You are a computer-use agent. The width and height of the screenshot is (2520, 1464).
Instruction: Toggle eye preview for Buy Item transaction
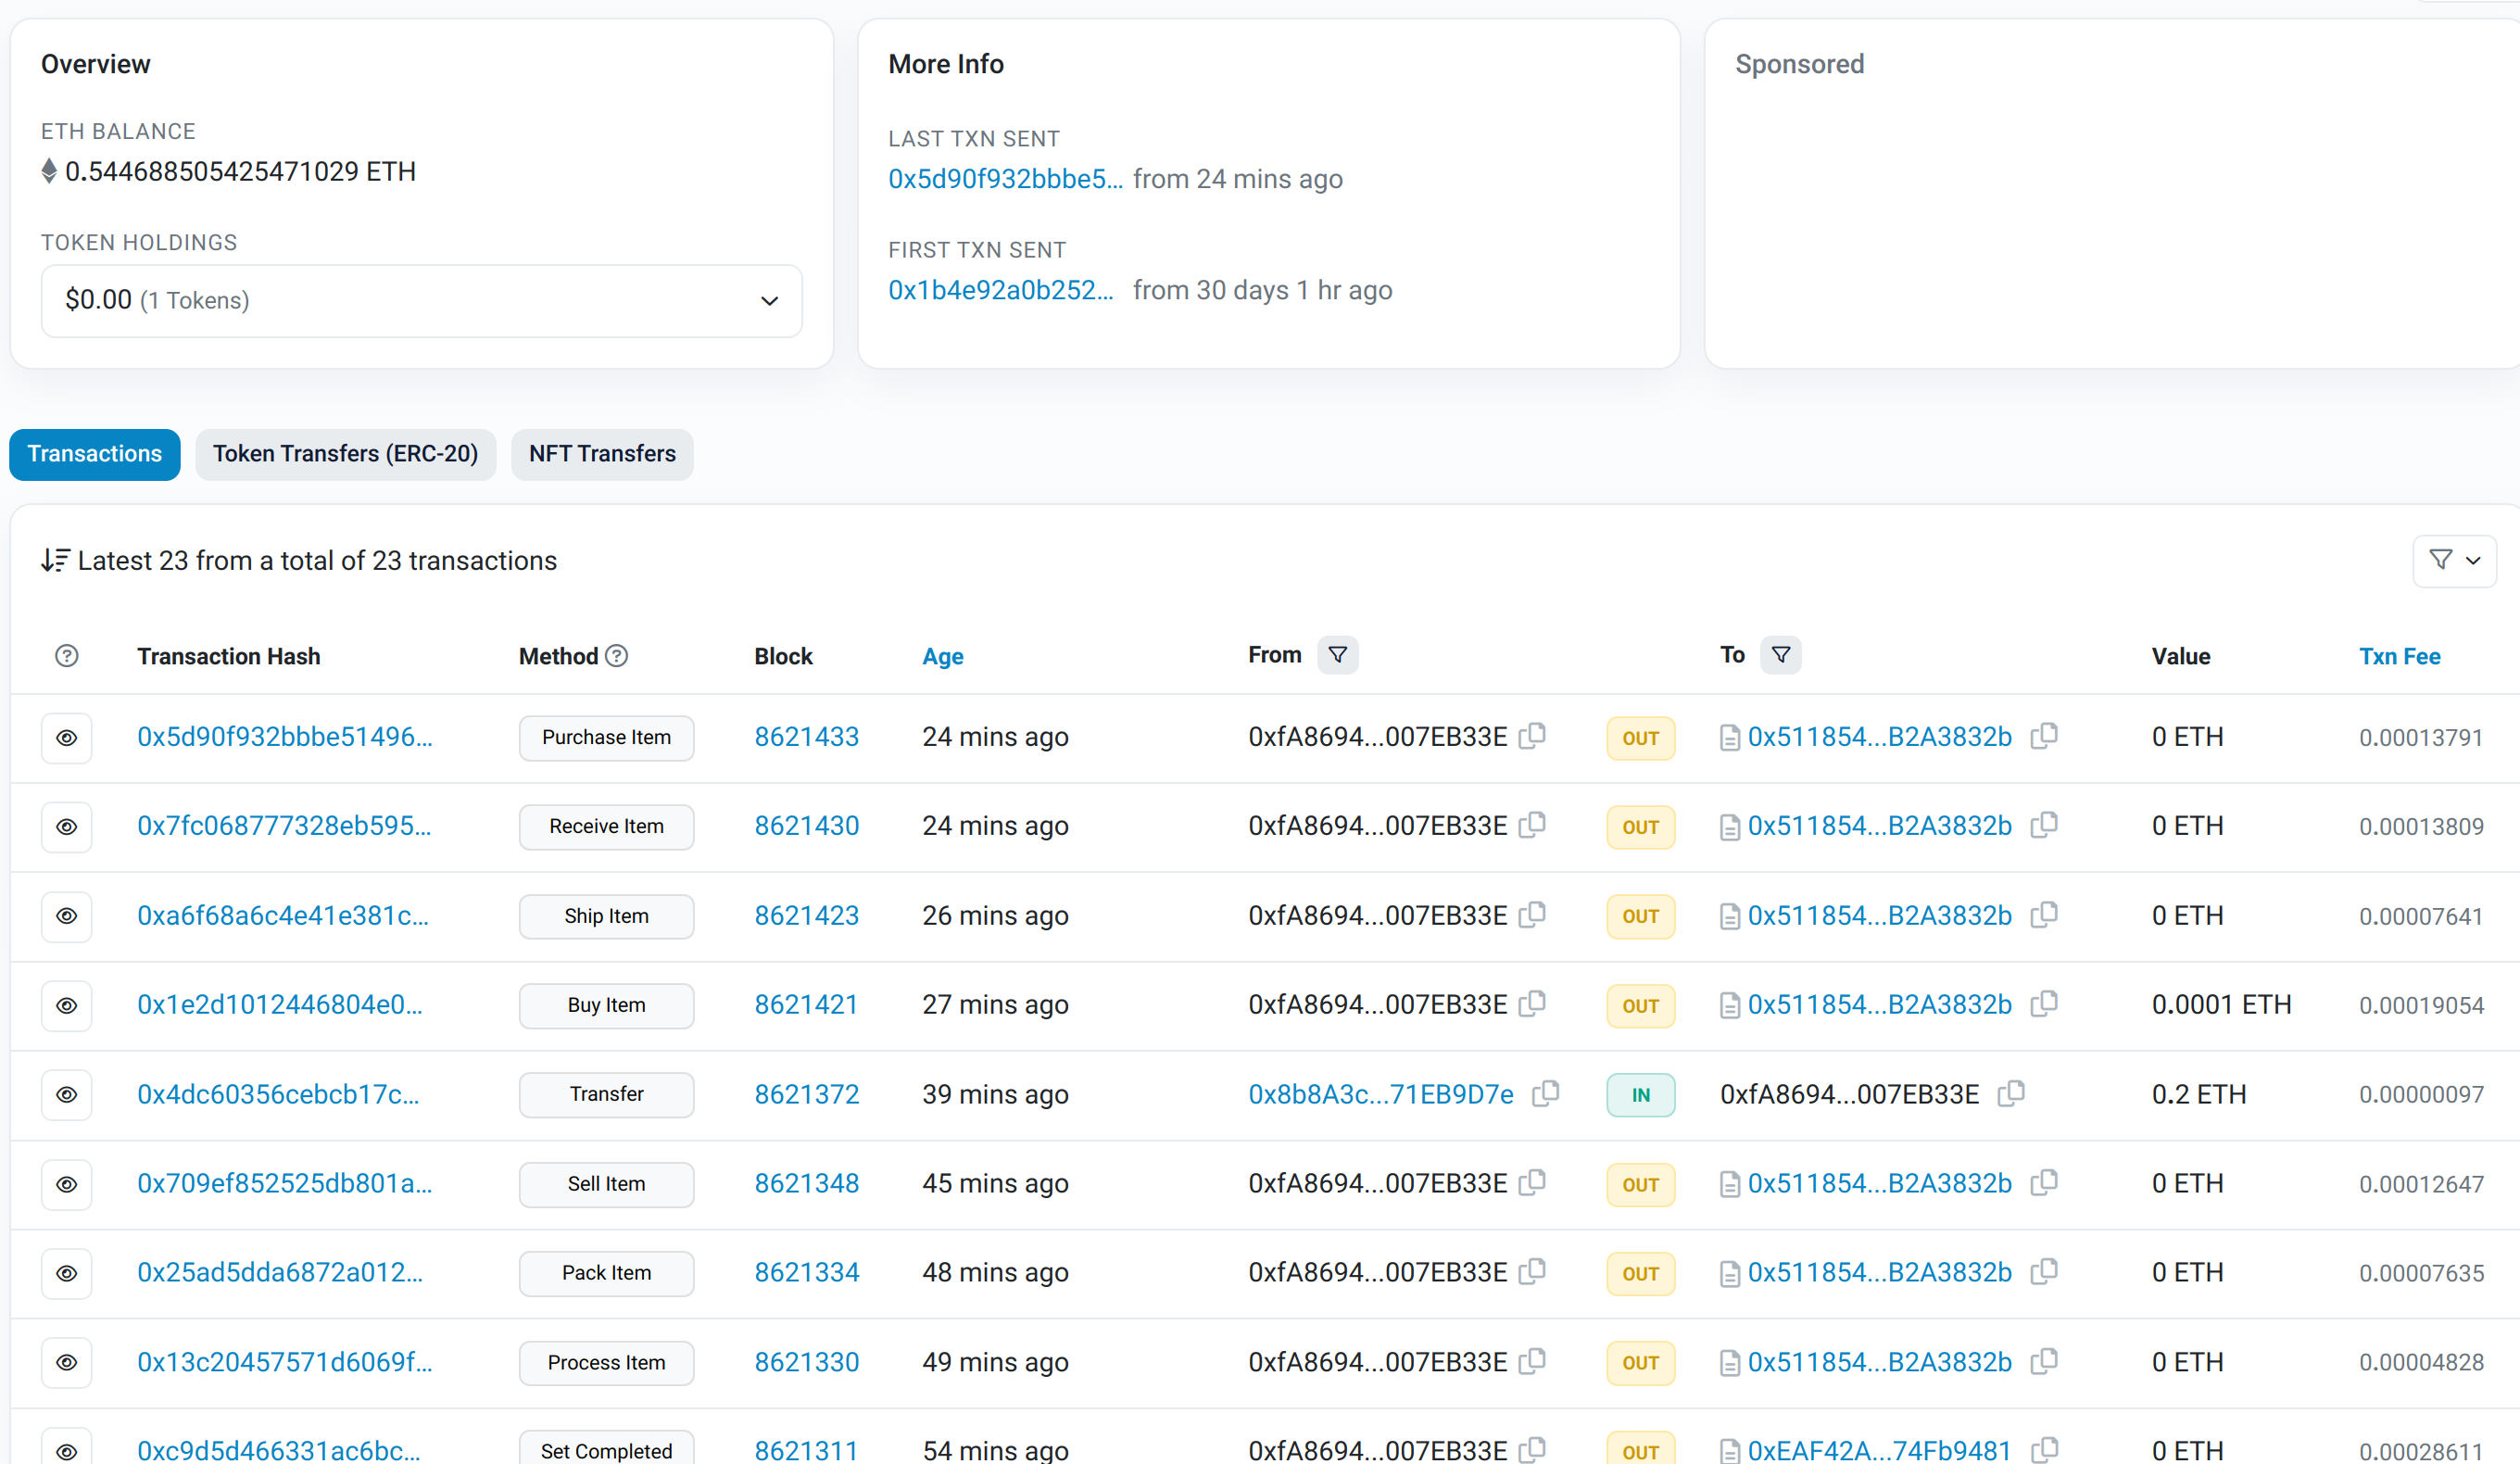66,1005
